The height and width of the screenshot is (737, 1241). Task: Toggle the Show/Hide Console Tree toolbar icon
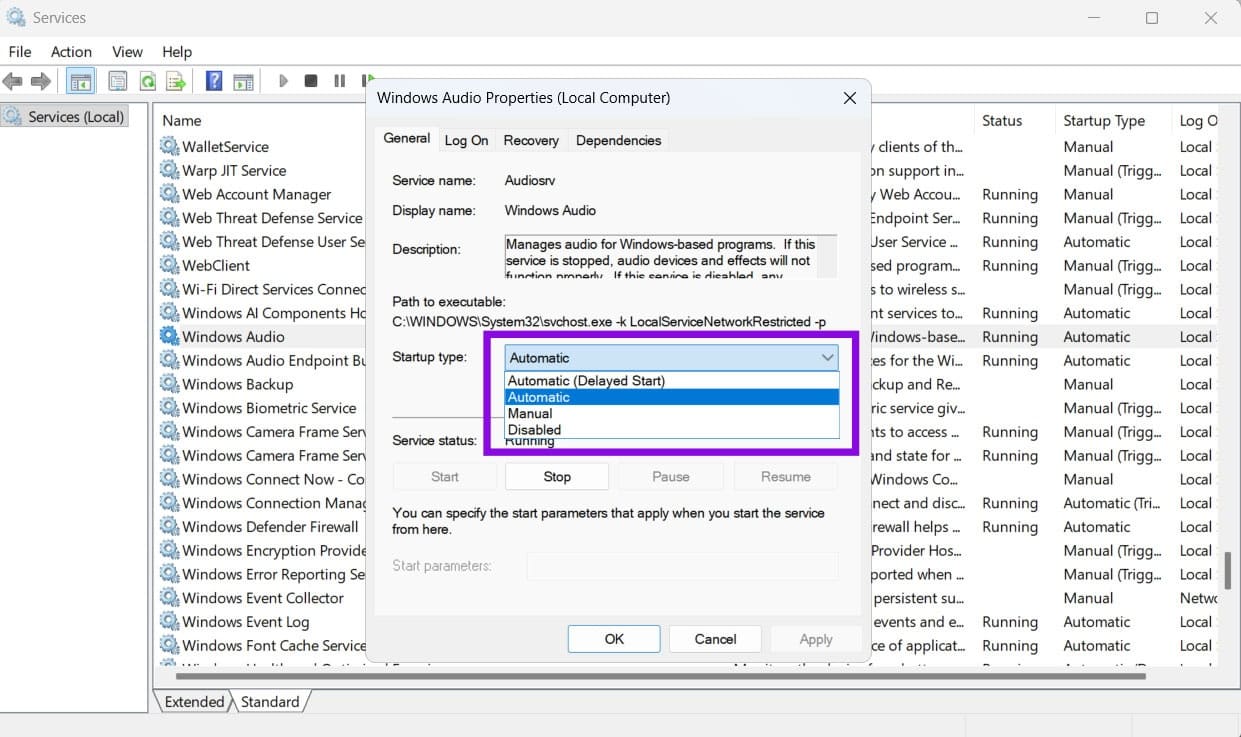click(81, 81)
